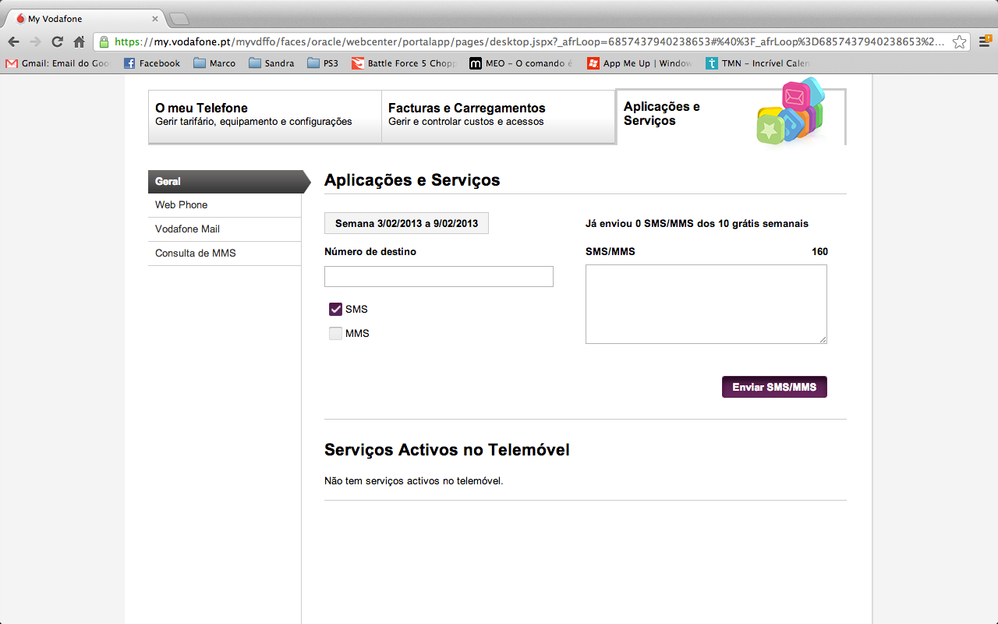Open the home page via the home icon
The height and width of the screenshot is (624, 998).
(x=79, y=43)
